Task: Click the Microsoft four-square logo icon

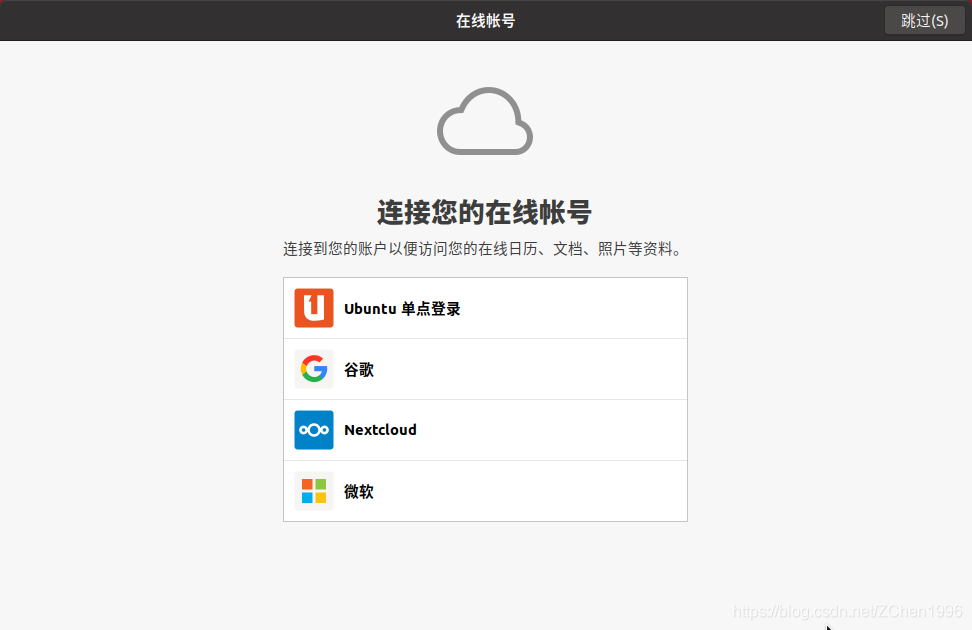Action: click(314, 491)
